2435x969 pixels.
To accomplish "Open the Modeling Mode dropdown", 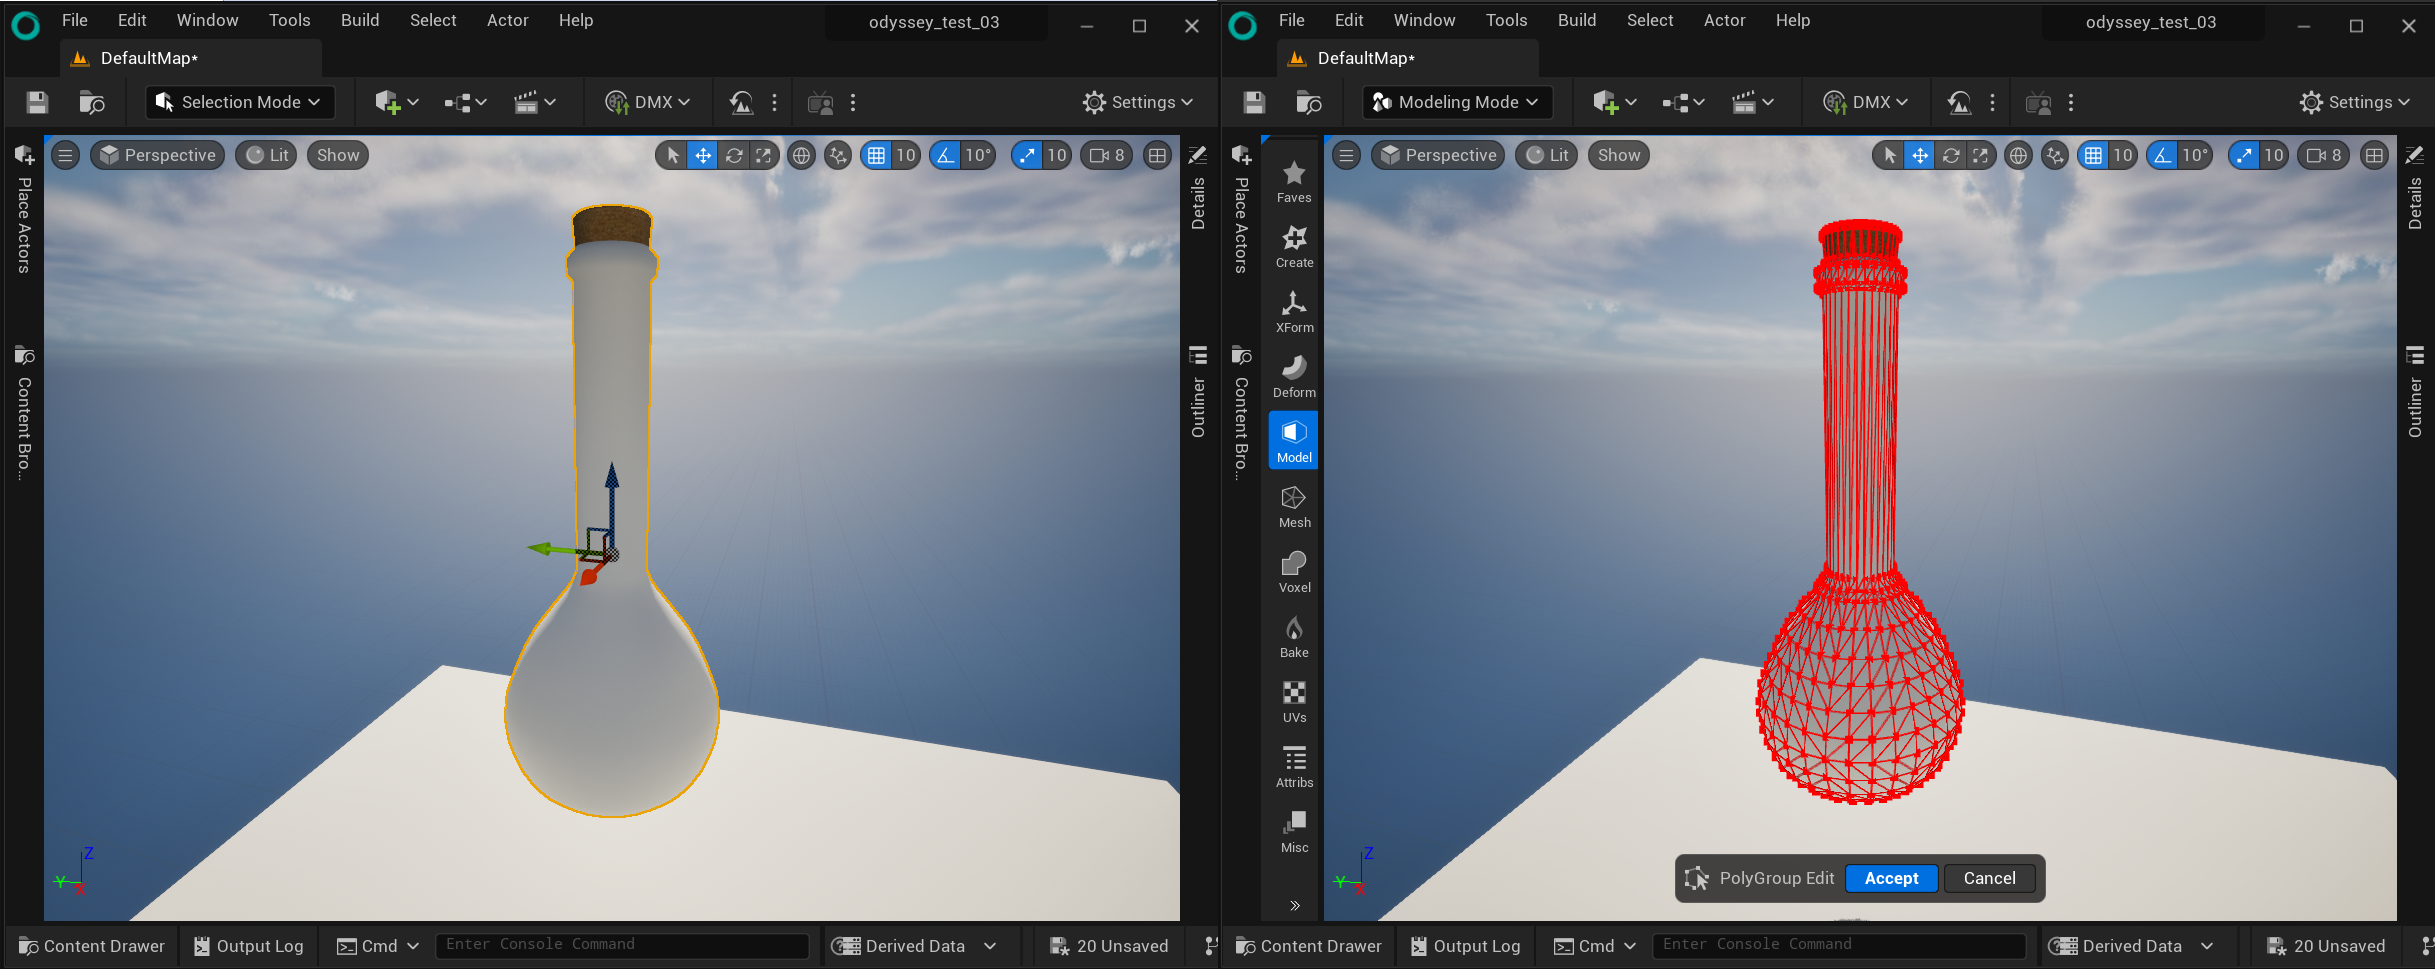I will [x=1456, y=102].
